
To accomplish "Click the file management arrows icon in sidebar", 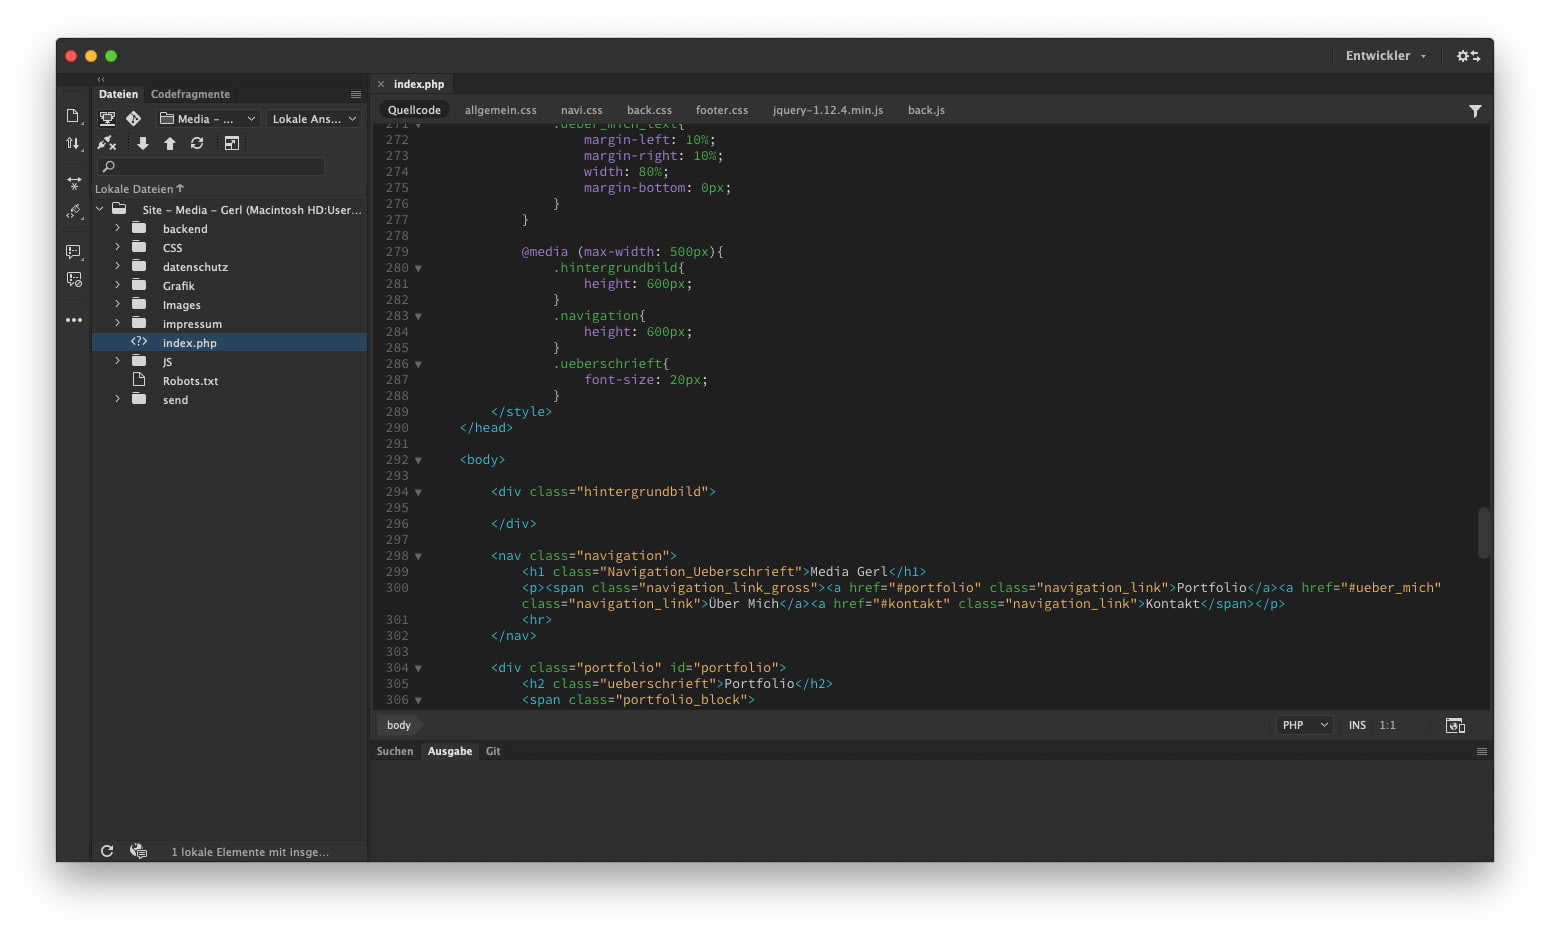I will 73,144.
